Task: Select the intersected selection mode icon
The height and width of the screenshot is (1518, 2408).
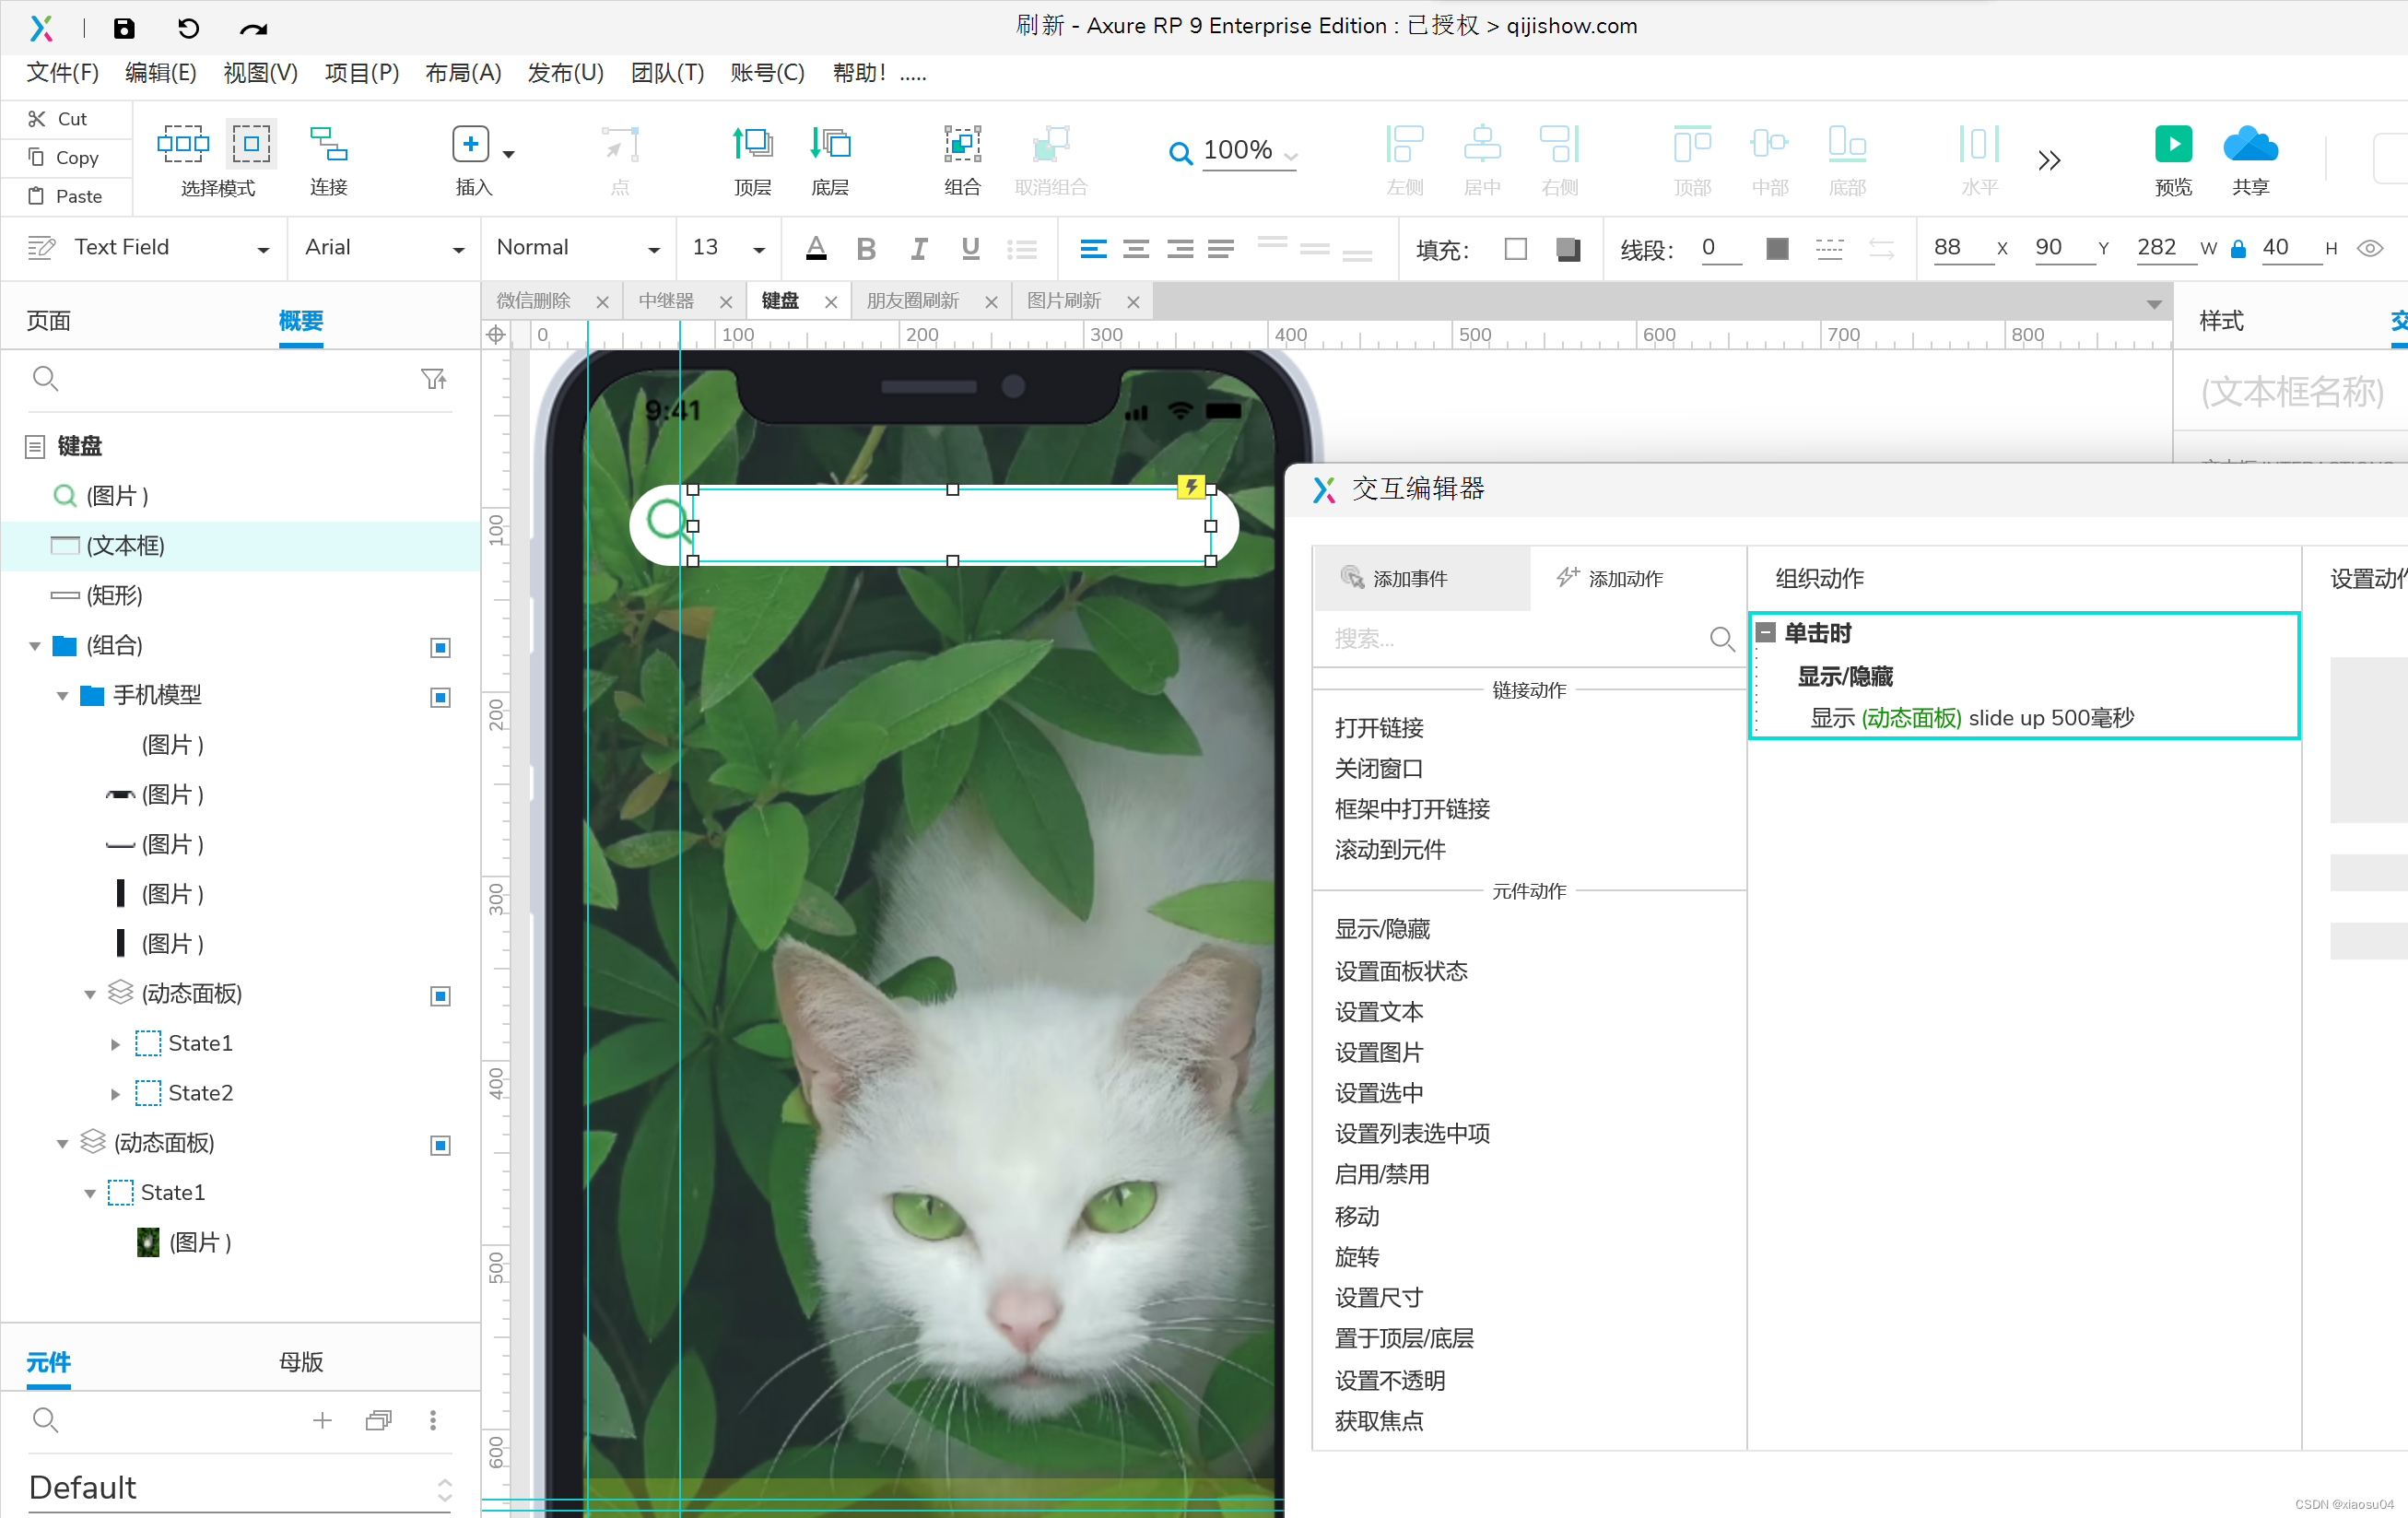Action: tap(183, 144)
